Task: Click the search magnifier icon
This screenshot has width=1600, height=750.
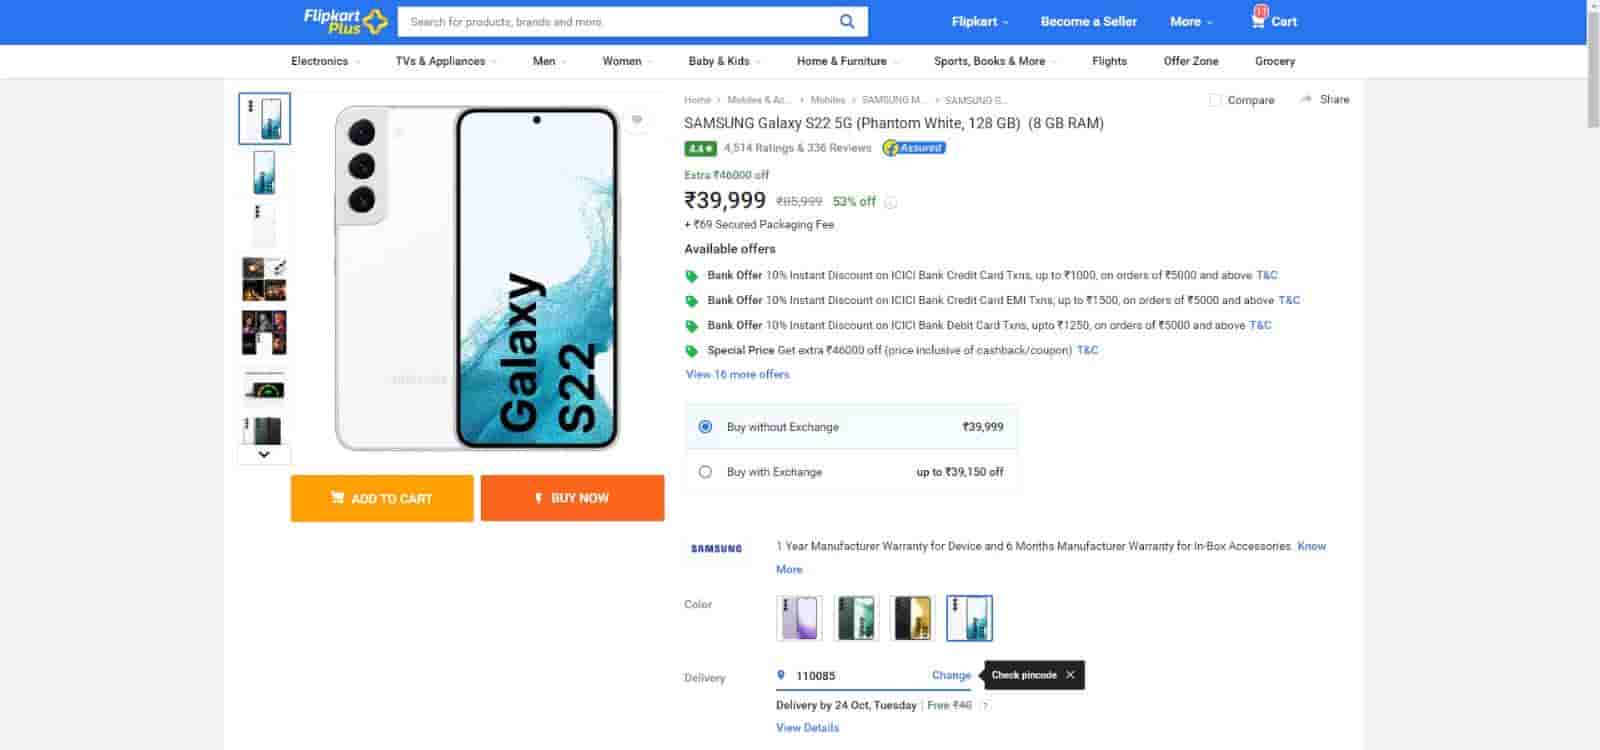Action: (847, 21)
